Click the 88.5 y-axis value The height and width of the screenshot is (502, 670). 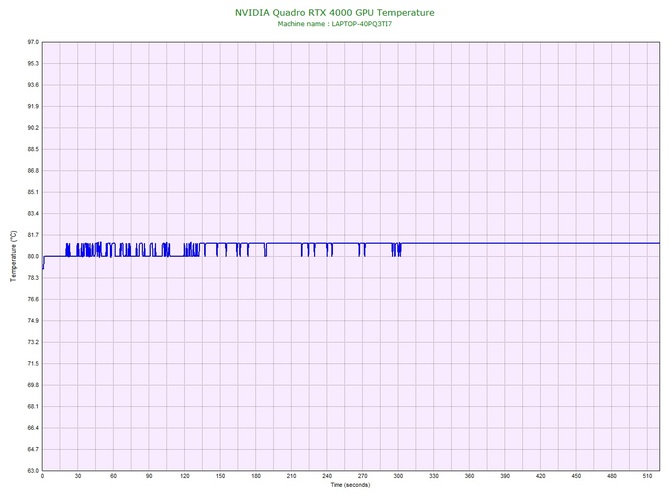coord(33,150)
